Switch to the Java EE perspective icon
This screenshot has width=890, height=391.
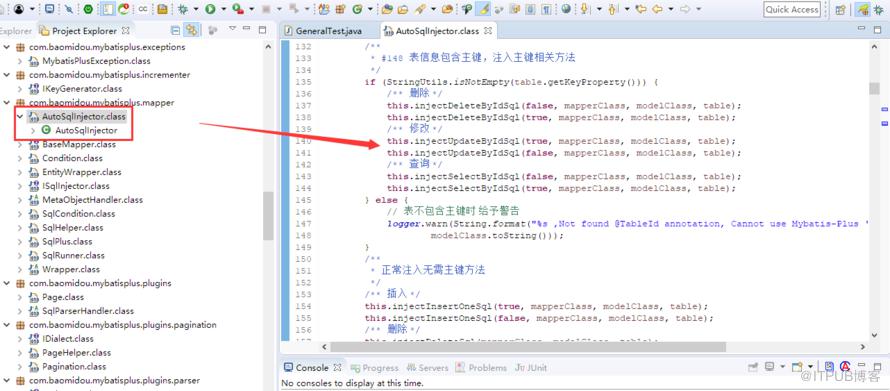coord(863,9)
